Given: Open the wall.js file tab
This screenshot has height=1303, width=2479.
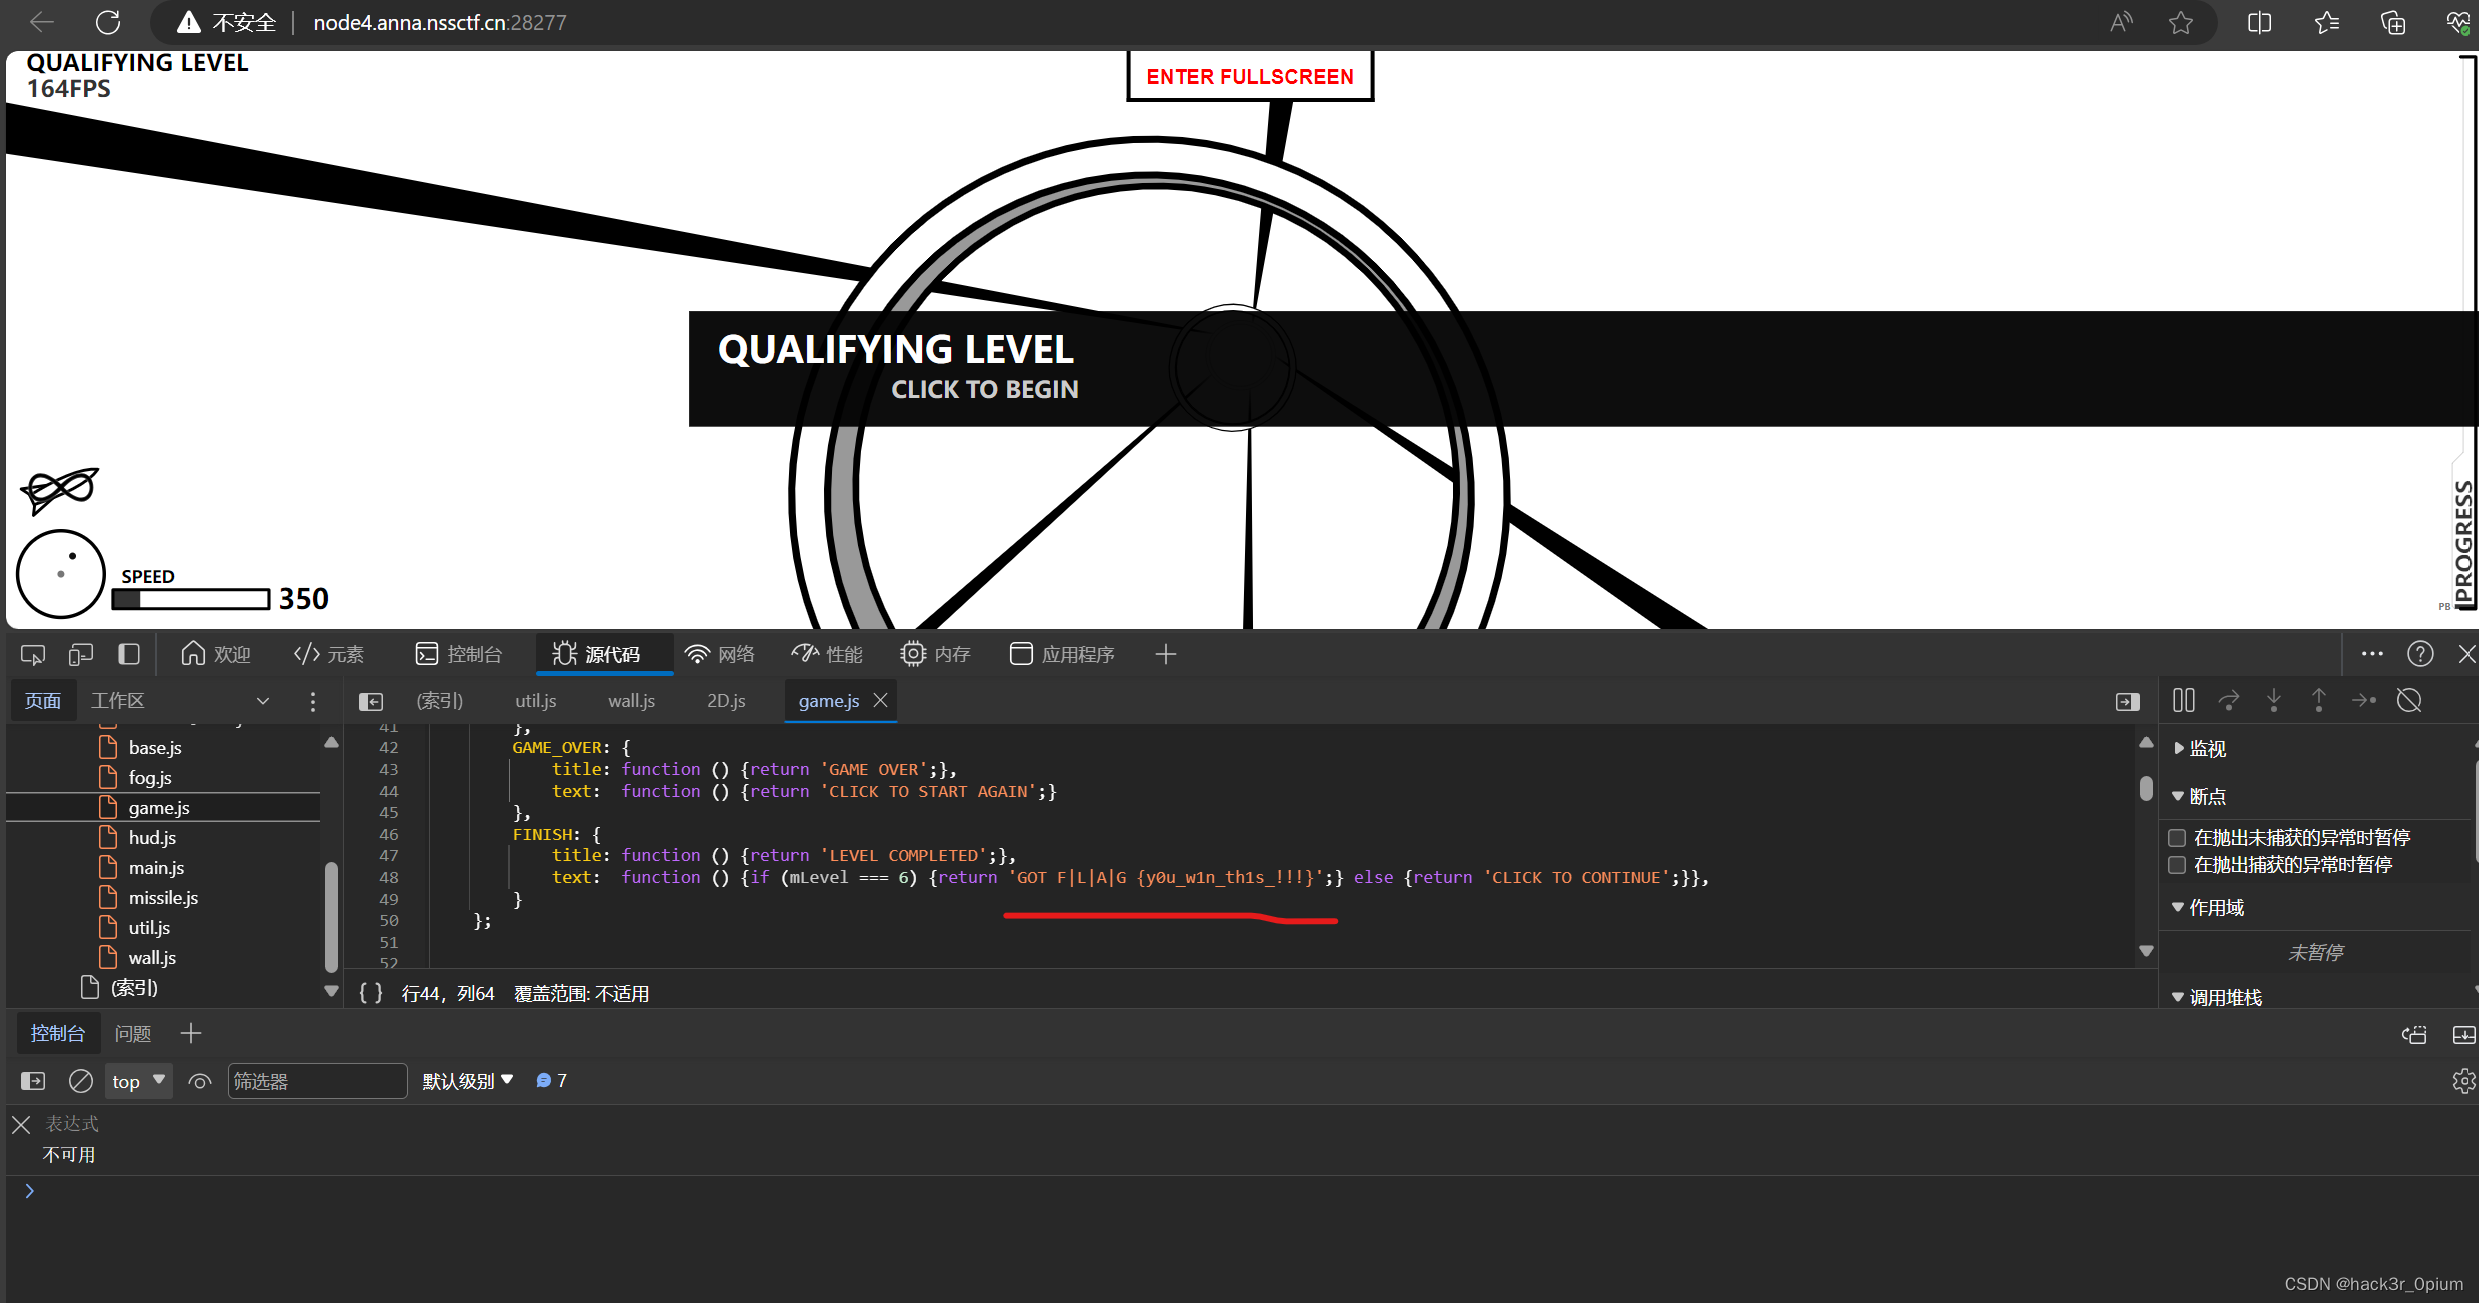Looking at the screenshot, I should 631,701.
